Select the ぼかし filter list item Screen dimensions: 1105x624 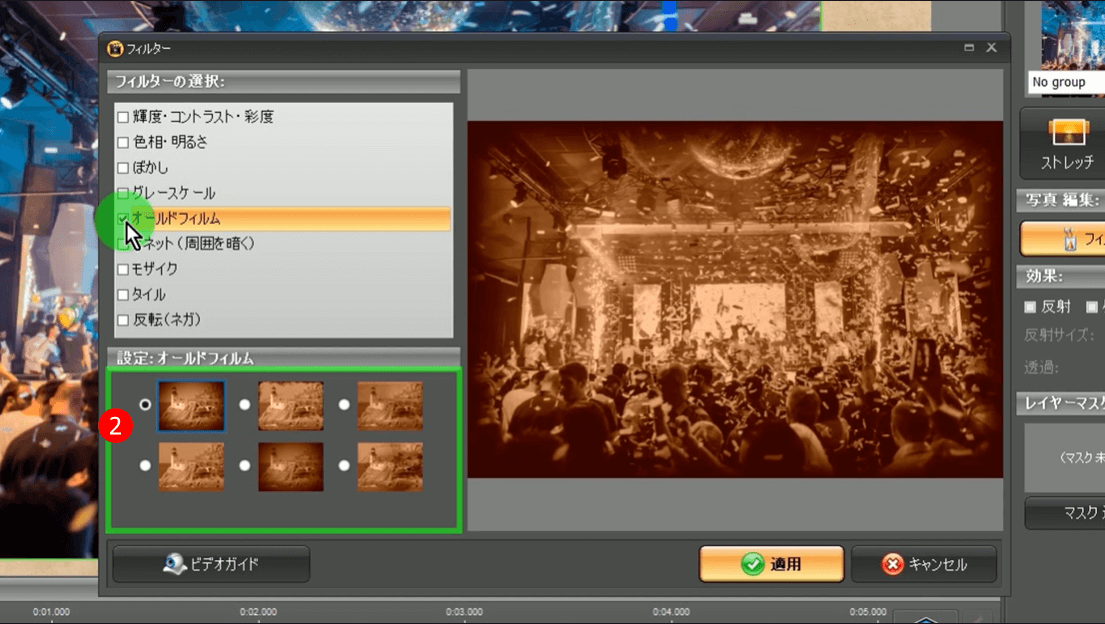click(x=151, y=168)
